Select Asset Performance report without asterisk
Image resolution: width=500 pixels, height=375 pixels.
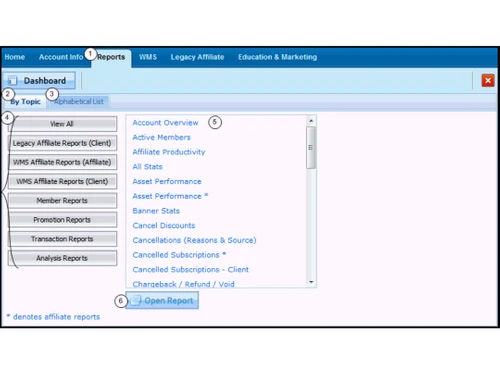point(167,181)
